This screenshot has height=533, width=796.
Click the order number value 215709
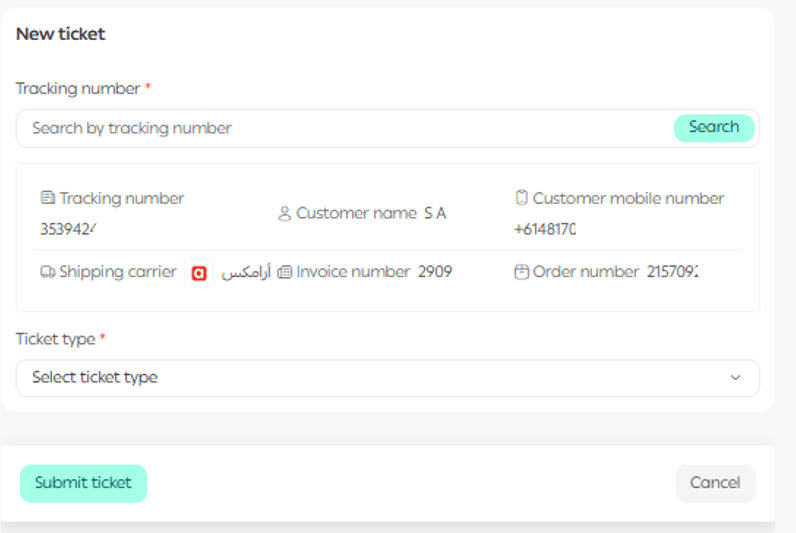(672, 272)
